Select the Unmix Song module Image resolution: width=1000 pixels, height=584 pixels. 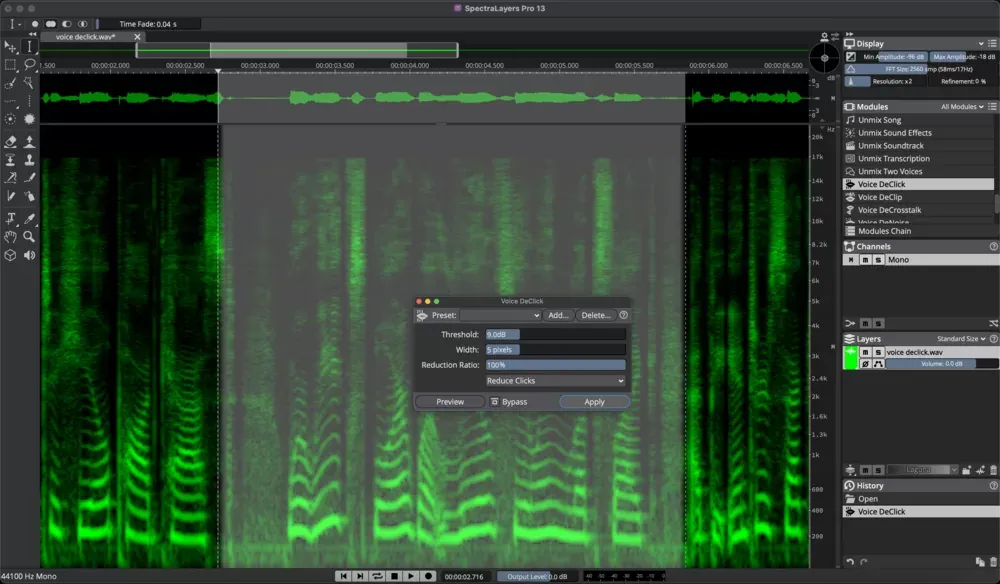(x=918, y=120)
